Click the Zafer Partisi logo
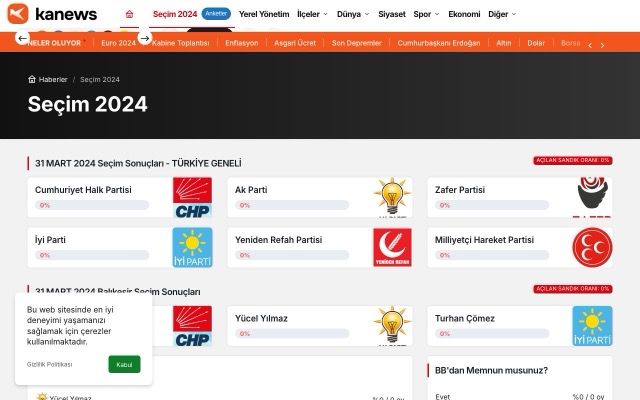 592,198
